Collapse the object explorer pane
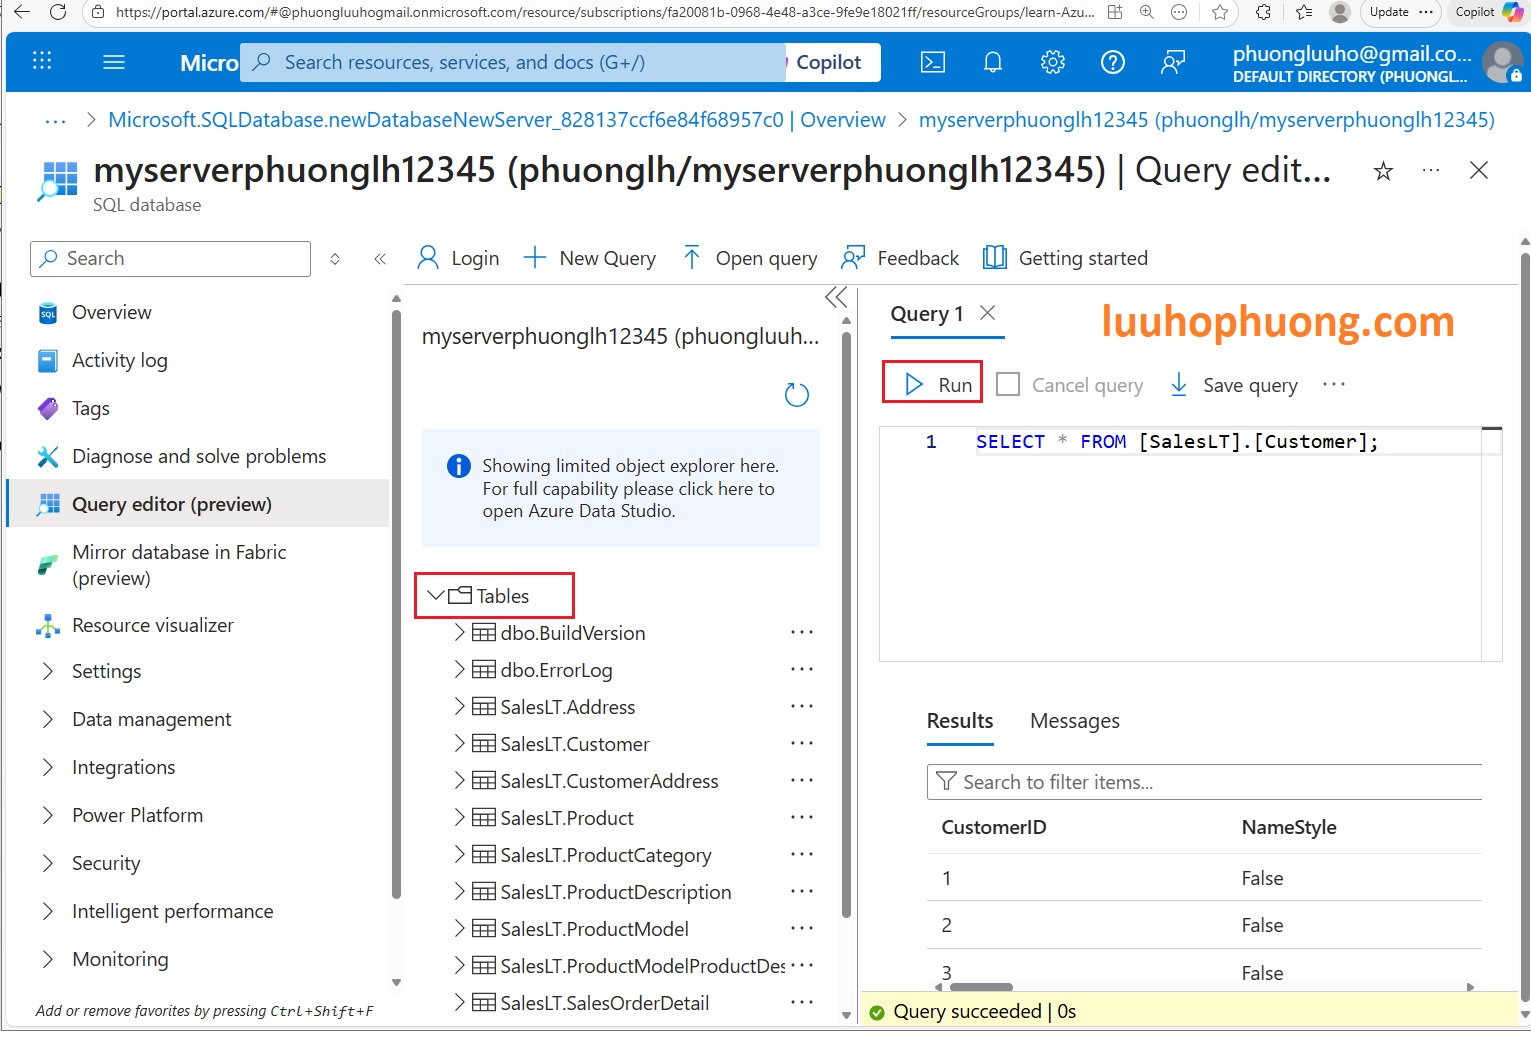1531x1037 pixels. tap(836, 297)
